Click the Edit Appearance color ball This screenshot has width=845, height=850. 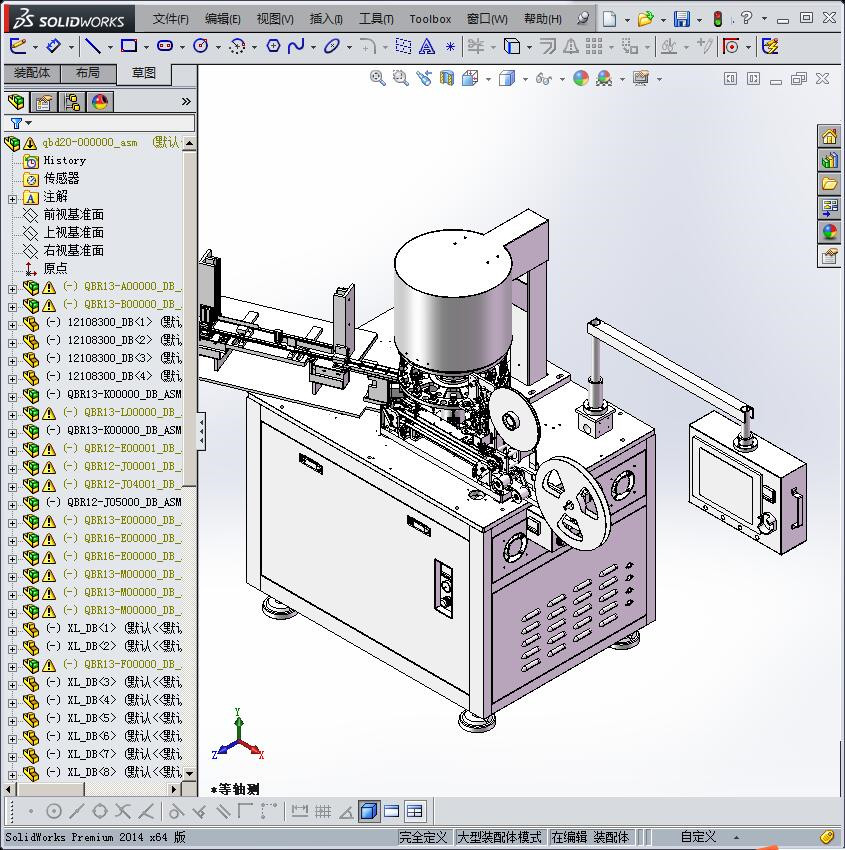point(581,79)
